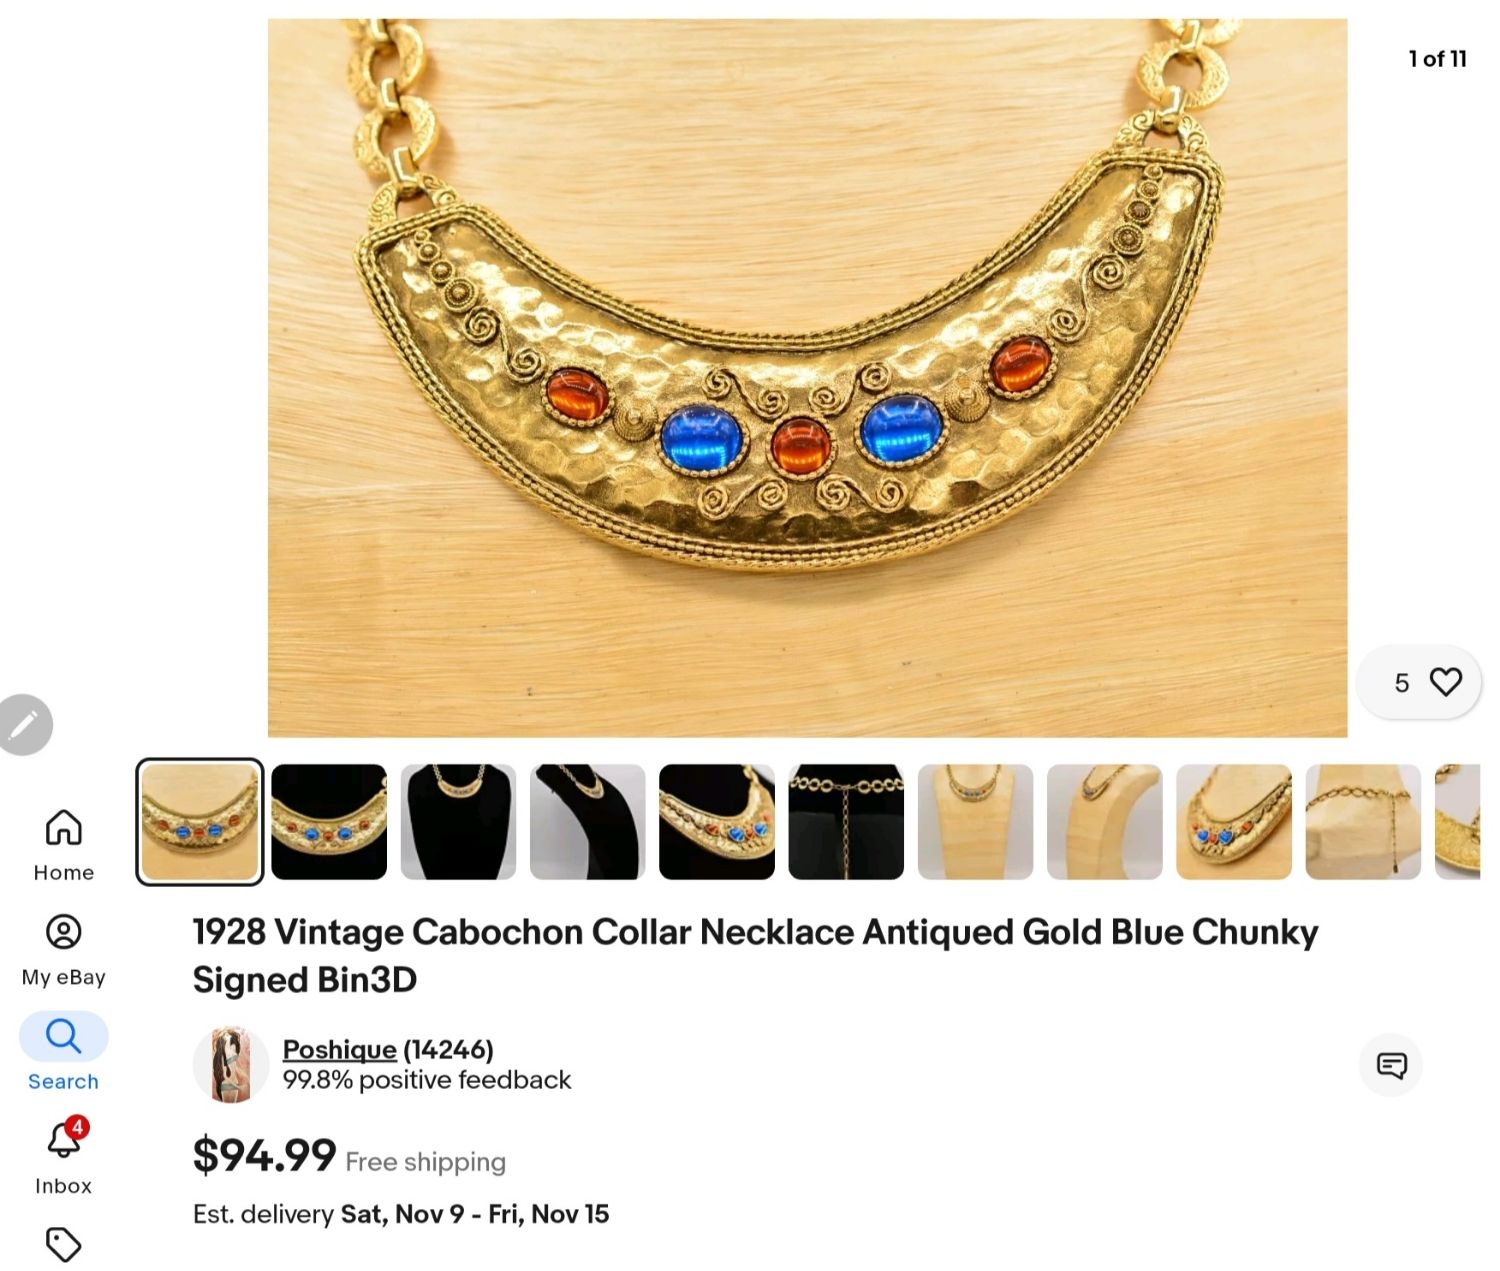Image resolution: width=1500 pixels, height=1271 pixels.
Task: Select first highlighted thumbnail image
Action: [200, 822]
